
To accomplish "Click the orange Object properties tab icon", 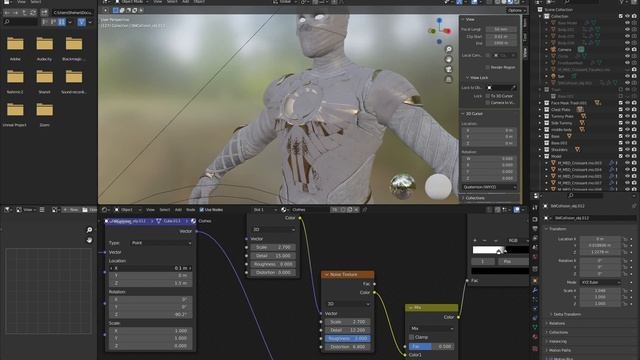I will point(535,281).
